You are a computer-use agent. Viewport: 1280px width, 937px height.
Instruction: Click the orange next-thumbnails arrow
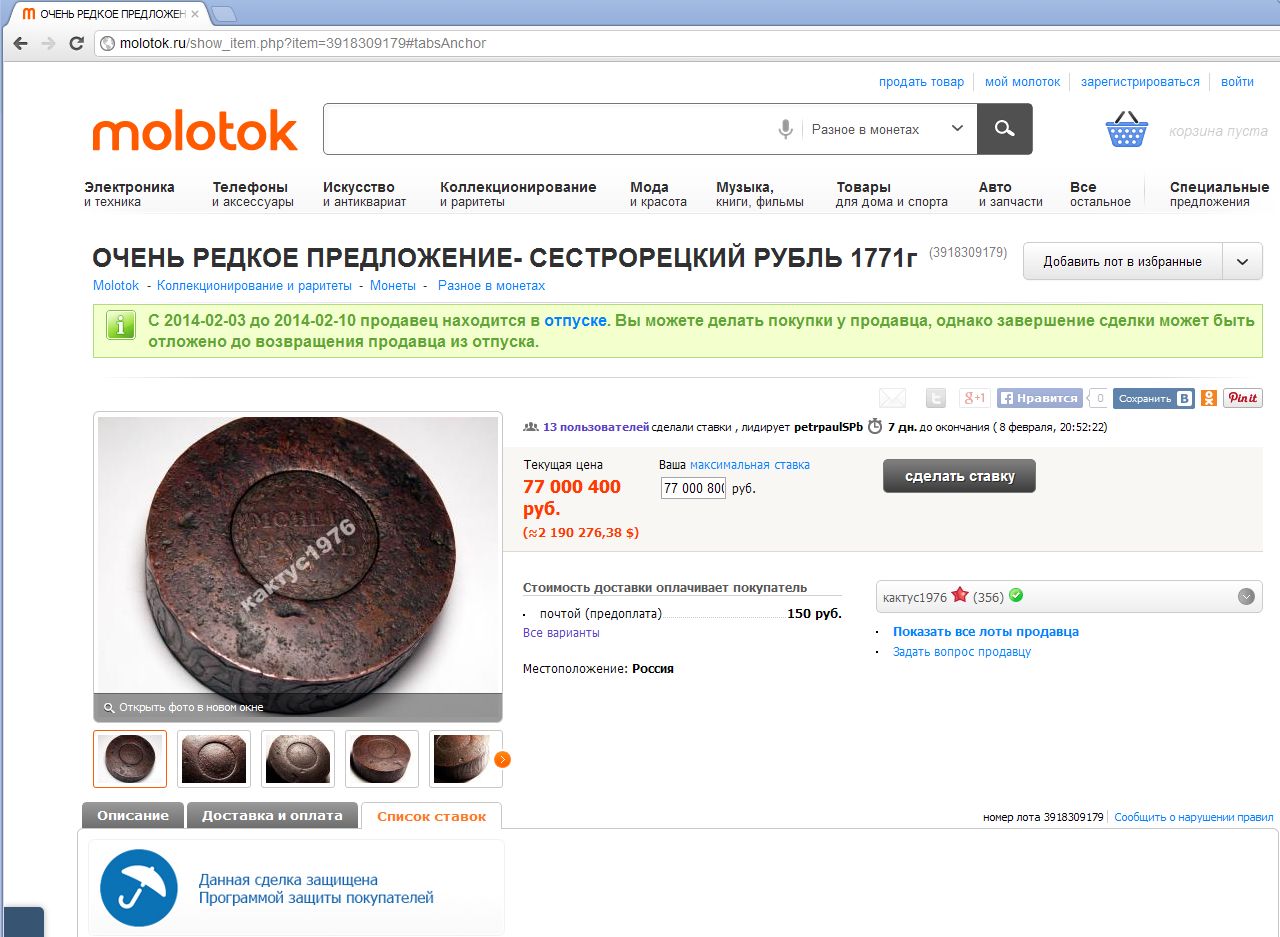(x=502, y=759)
